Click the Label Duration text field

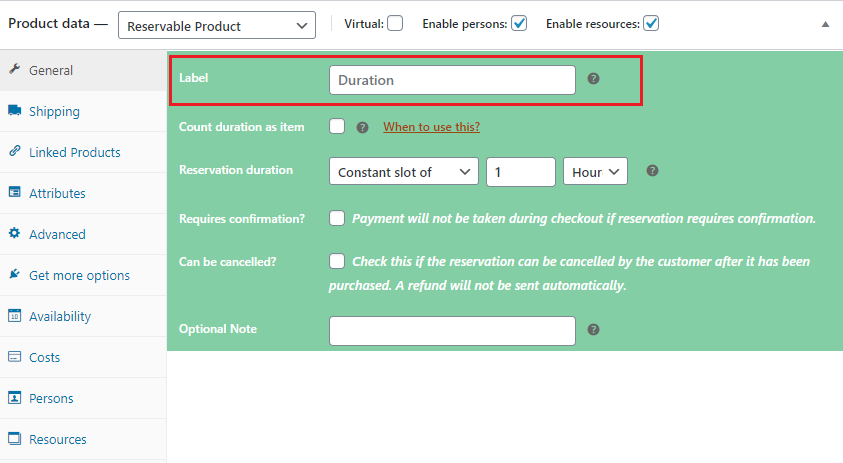pos(452,80)
